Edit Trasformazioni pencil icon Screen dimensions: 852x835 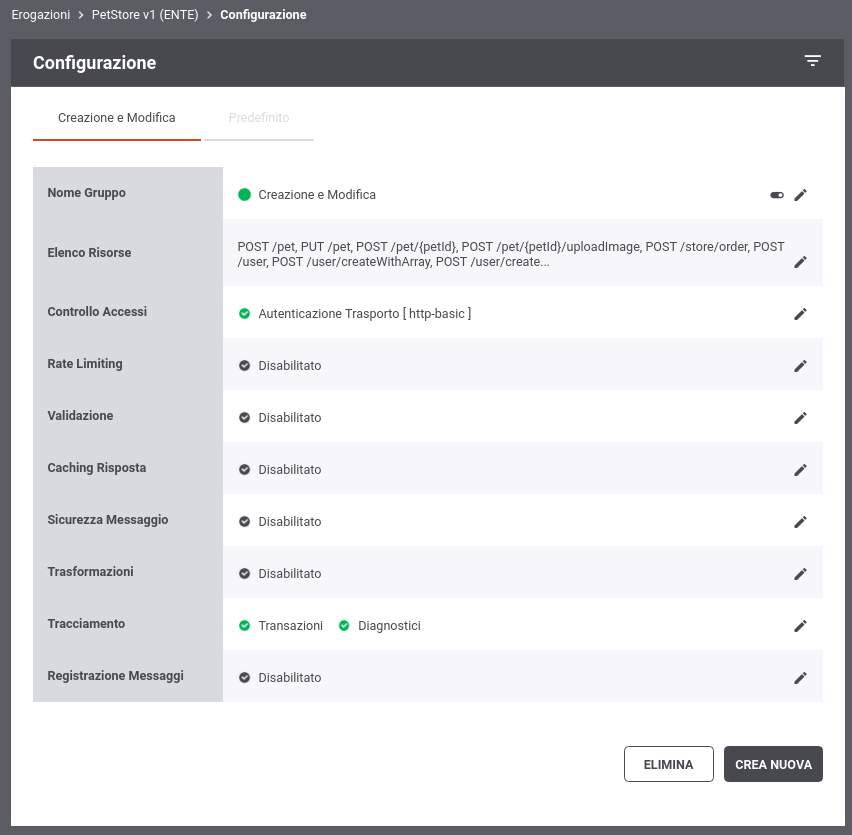click(800, 574)
